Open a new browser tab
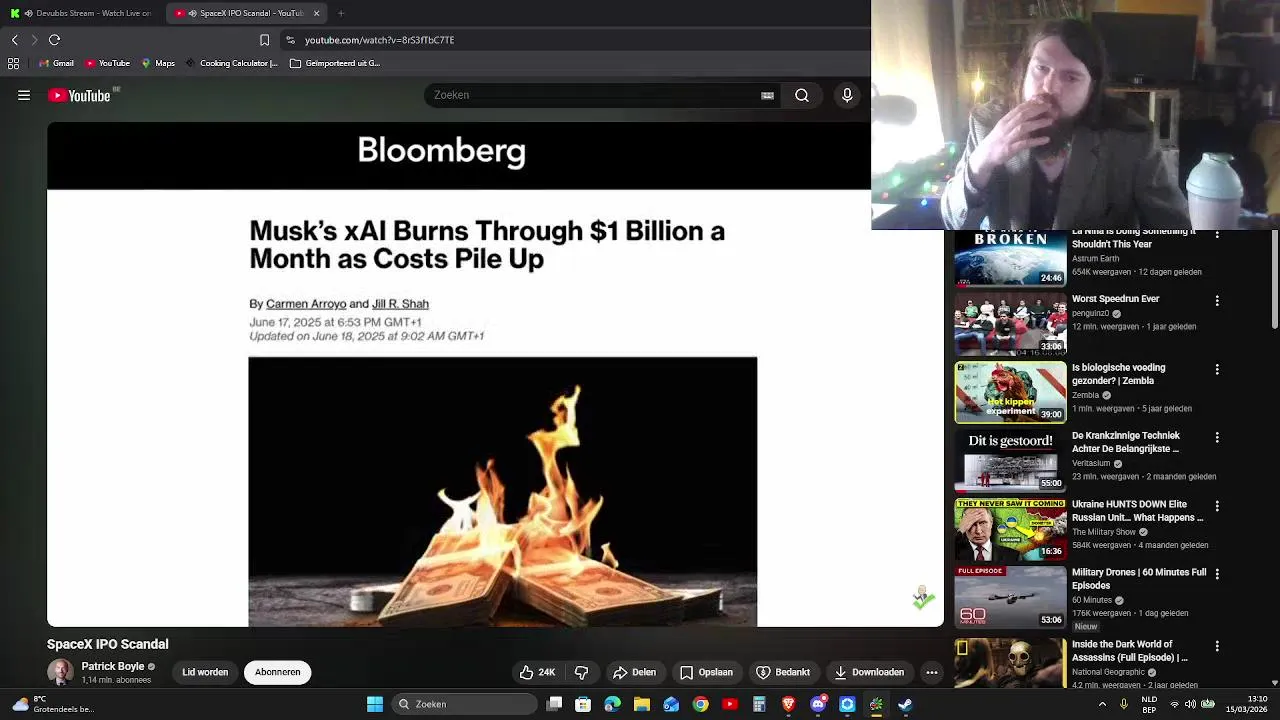 (x=341, y=13)
